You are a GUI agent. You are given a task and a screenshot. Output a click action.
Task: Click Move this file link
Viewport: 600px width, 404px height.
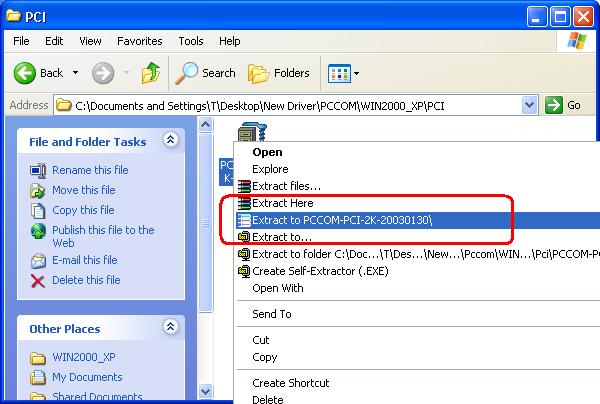(x=84, y=190)
